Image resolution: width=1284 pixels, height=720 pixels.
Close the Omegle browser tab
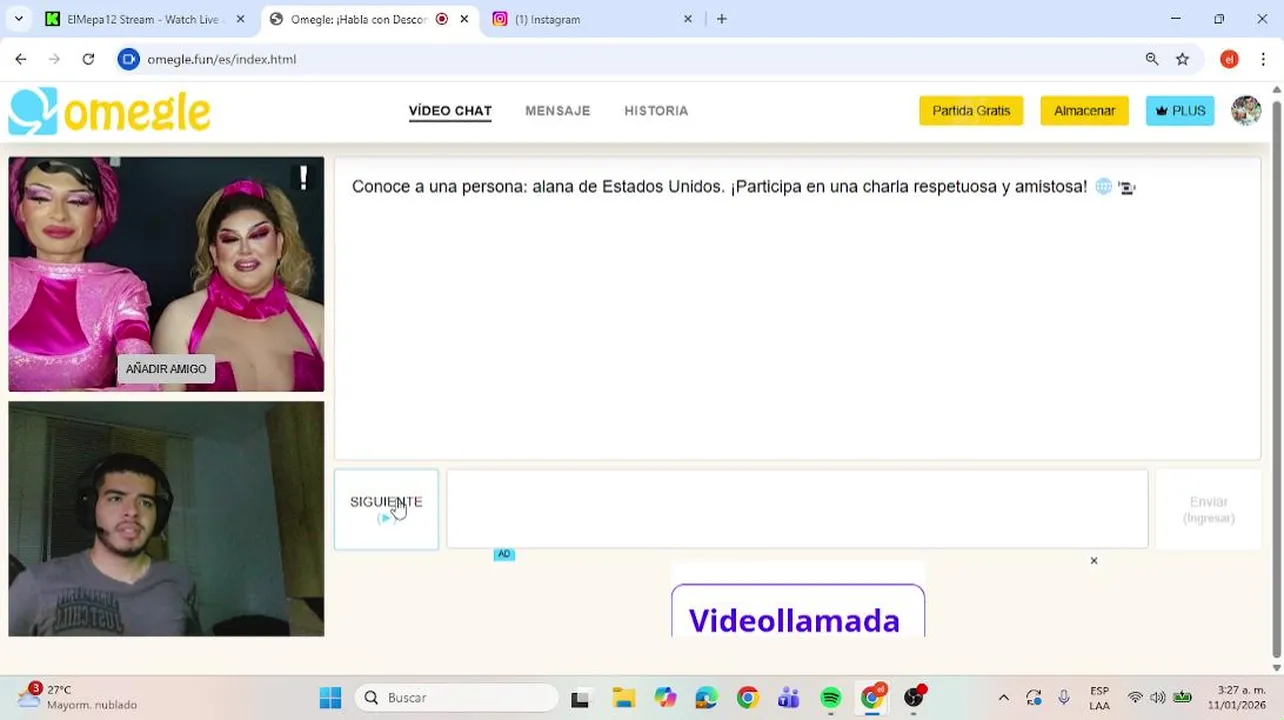[464, 19]
